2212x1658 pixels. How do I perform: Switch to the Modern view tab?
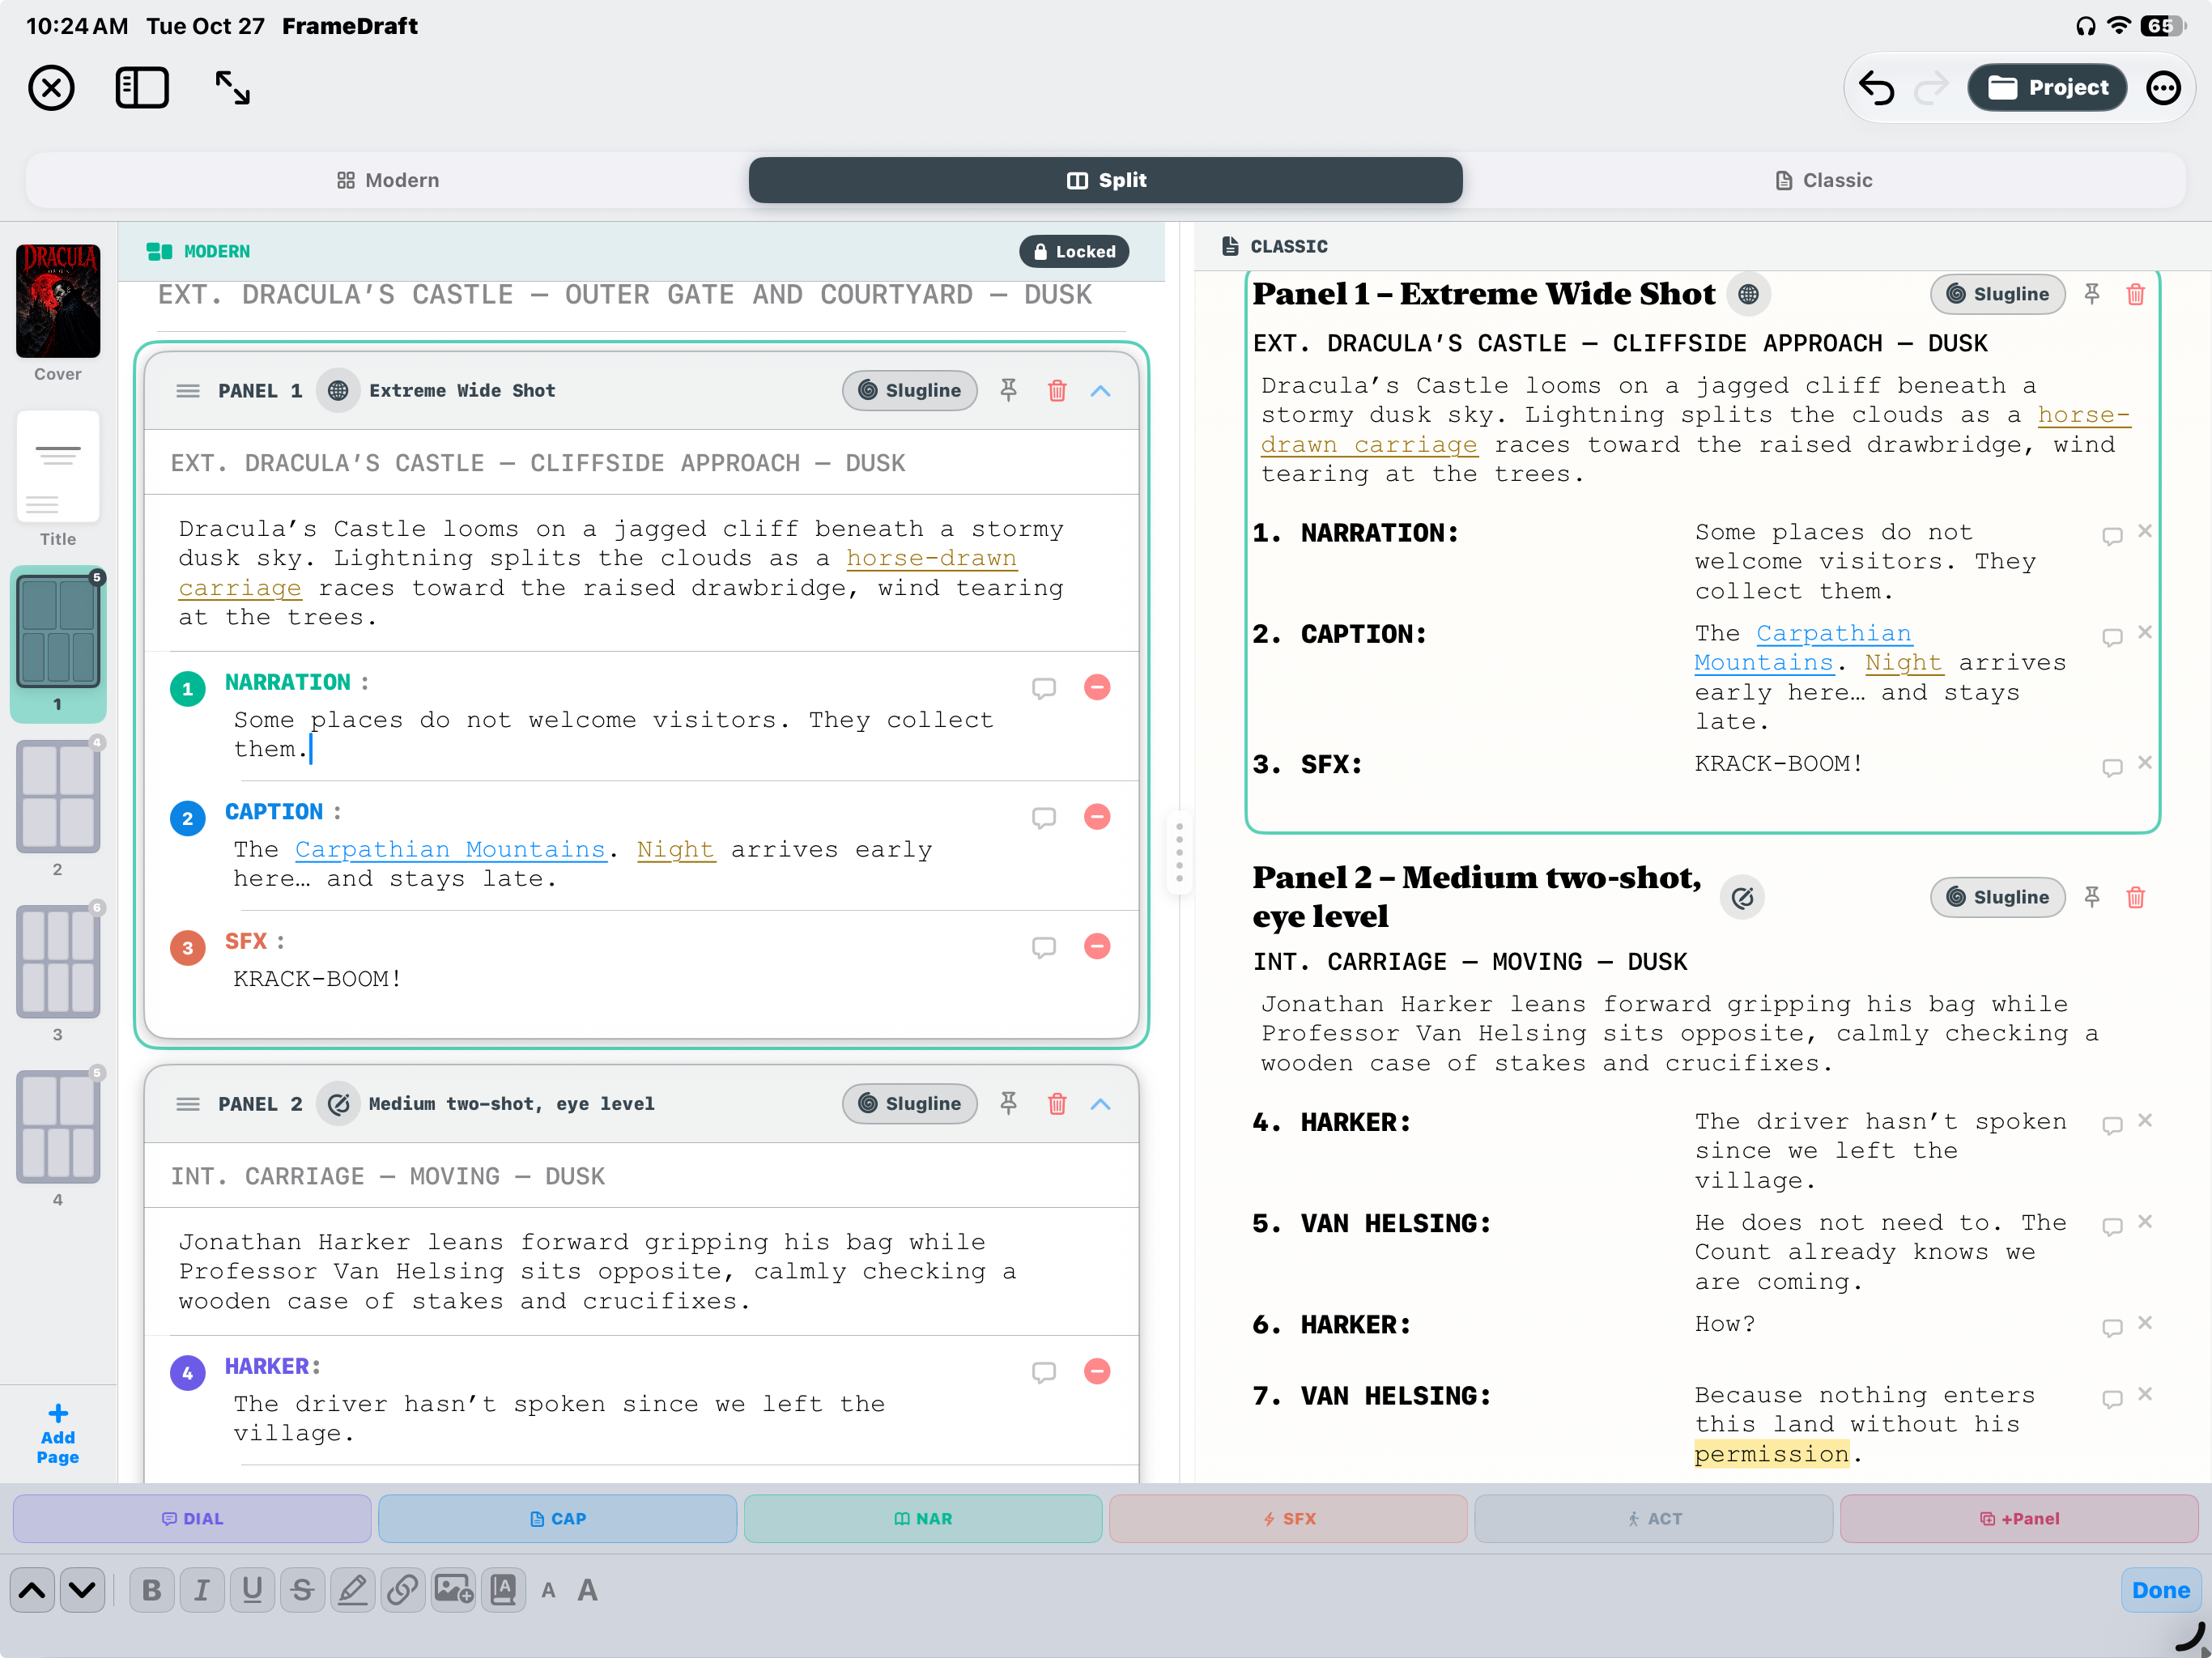point(388,180)
